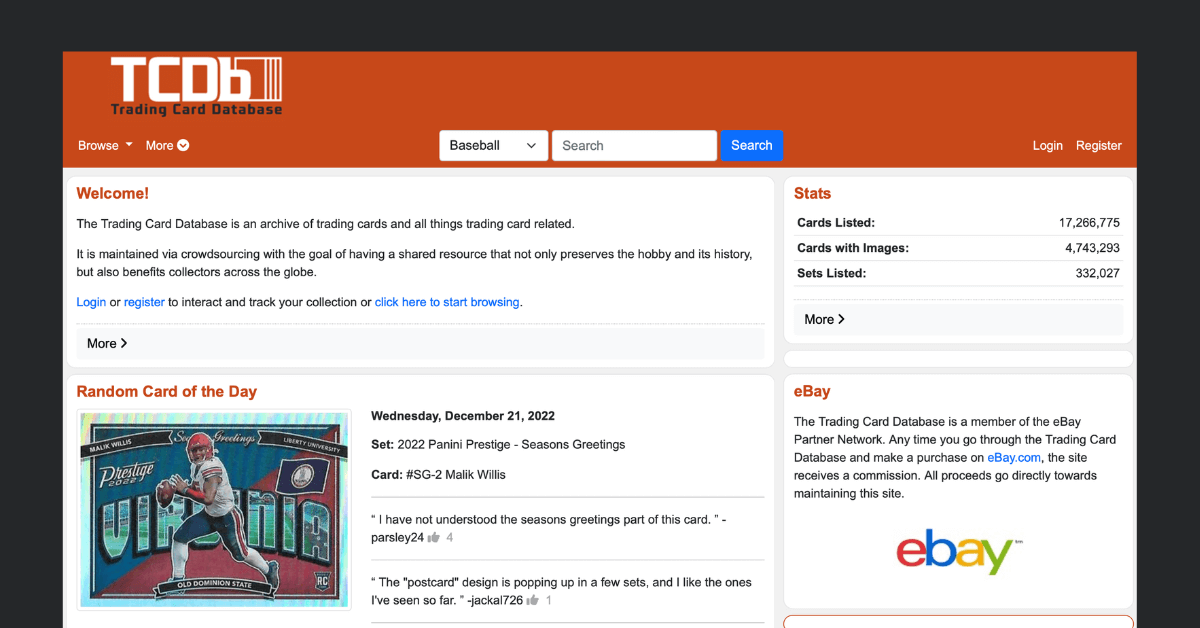Image resolution: width=1200 pixels, height=628 pixels.
Task: Open the Browse menu
Action: pos(103,145)
